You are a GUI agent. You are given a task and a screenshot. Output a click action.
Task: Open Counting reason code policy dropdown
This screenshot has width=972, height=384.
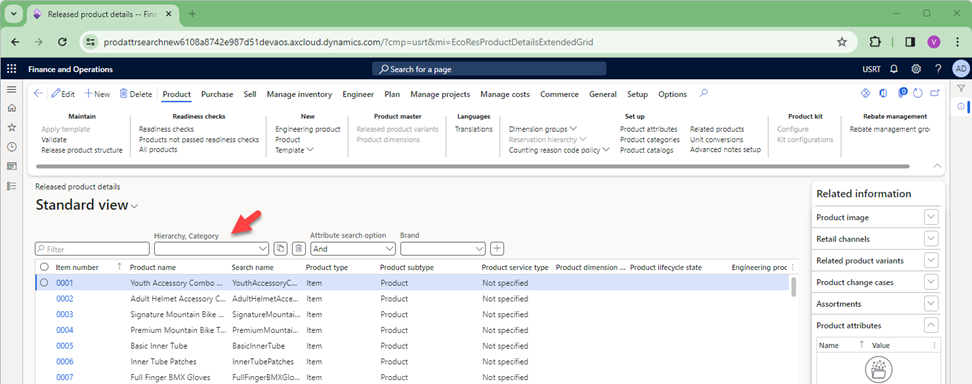point(559,150)
